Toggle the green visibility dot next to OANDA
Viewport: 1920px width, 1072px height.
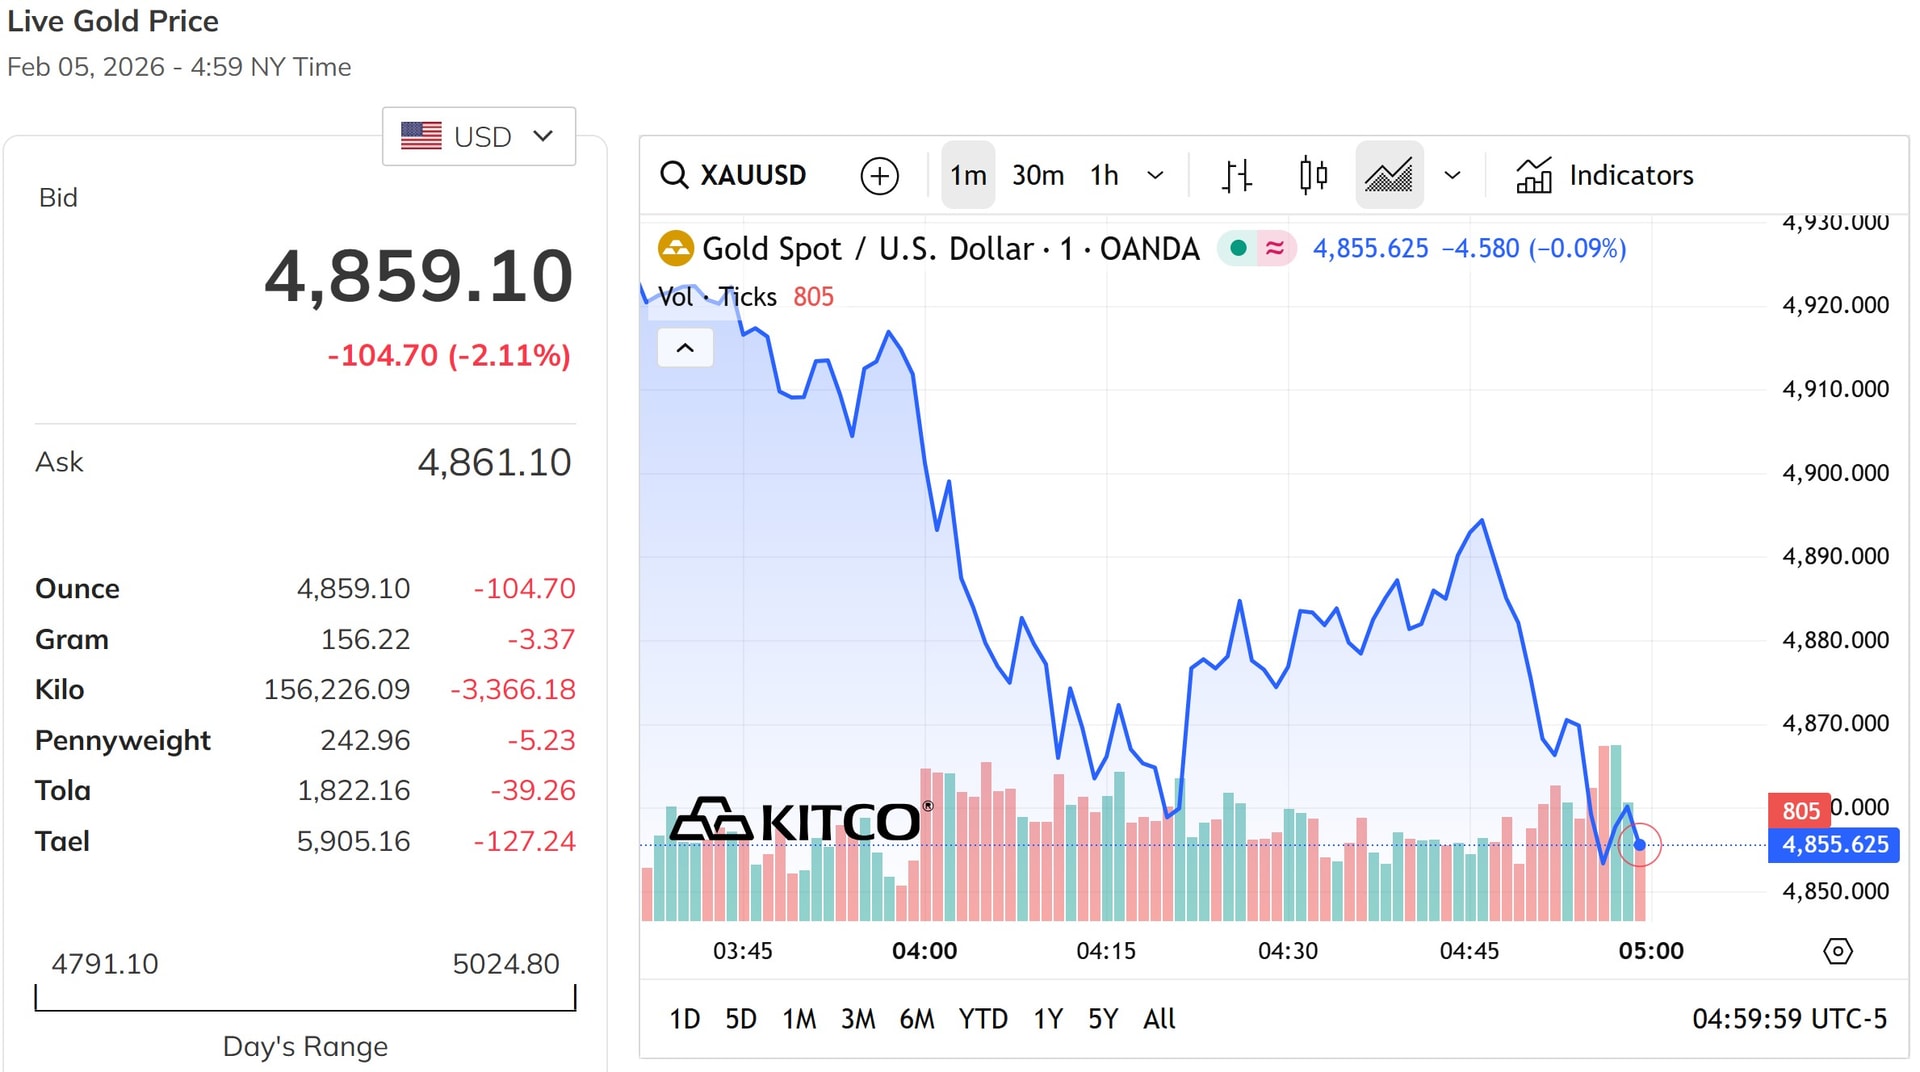pos(1239,247)
